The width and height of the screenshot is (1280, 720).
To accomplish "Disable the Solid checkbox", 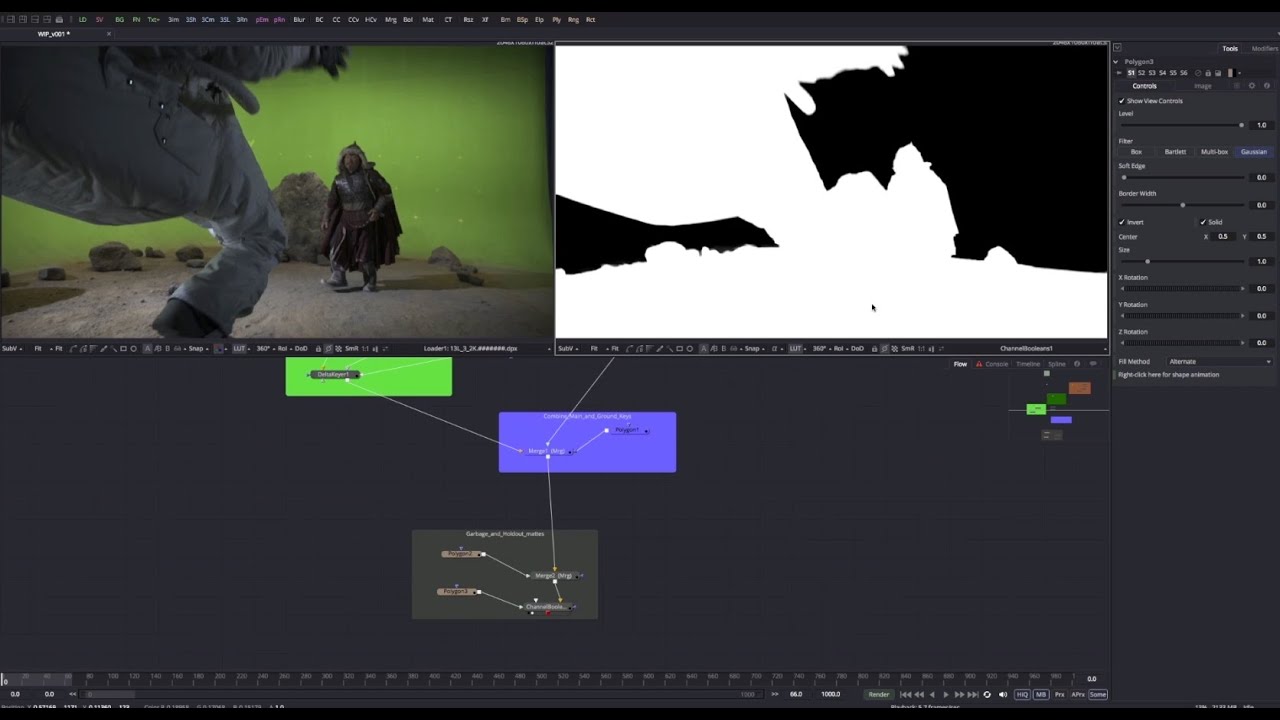I will click(x=1203, y=222).
